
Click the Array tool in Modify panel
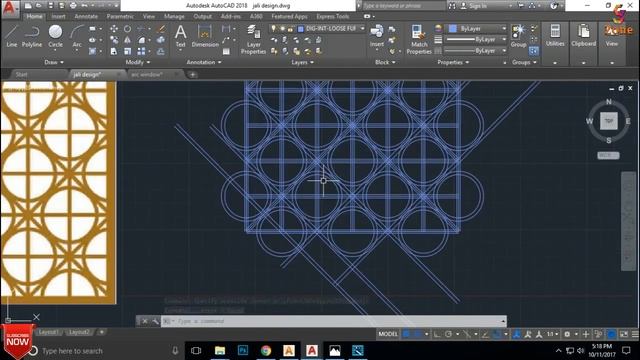[x=141, y=51]
